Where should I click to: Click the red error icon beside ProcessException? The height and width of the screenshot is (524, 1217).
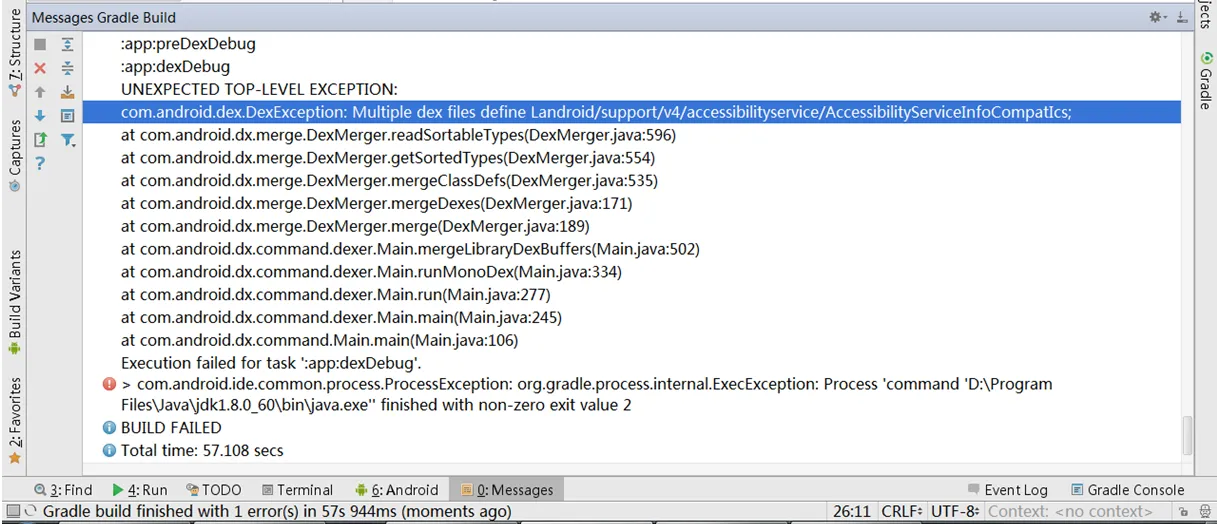[109, 384]
